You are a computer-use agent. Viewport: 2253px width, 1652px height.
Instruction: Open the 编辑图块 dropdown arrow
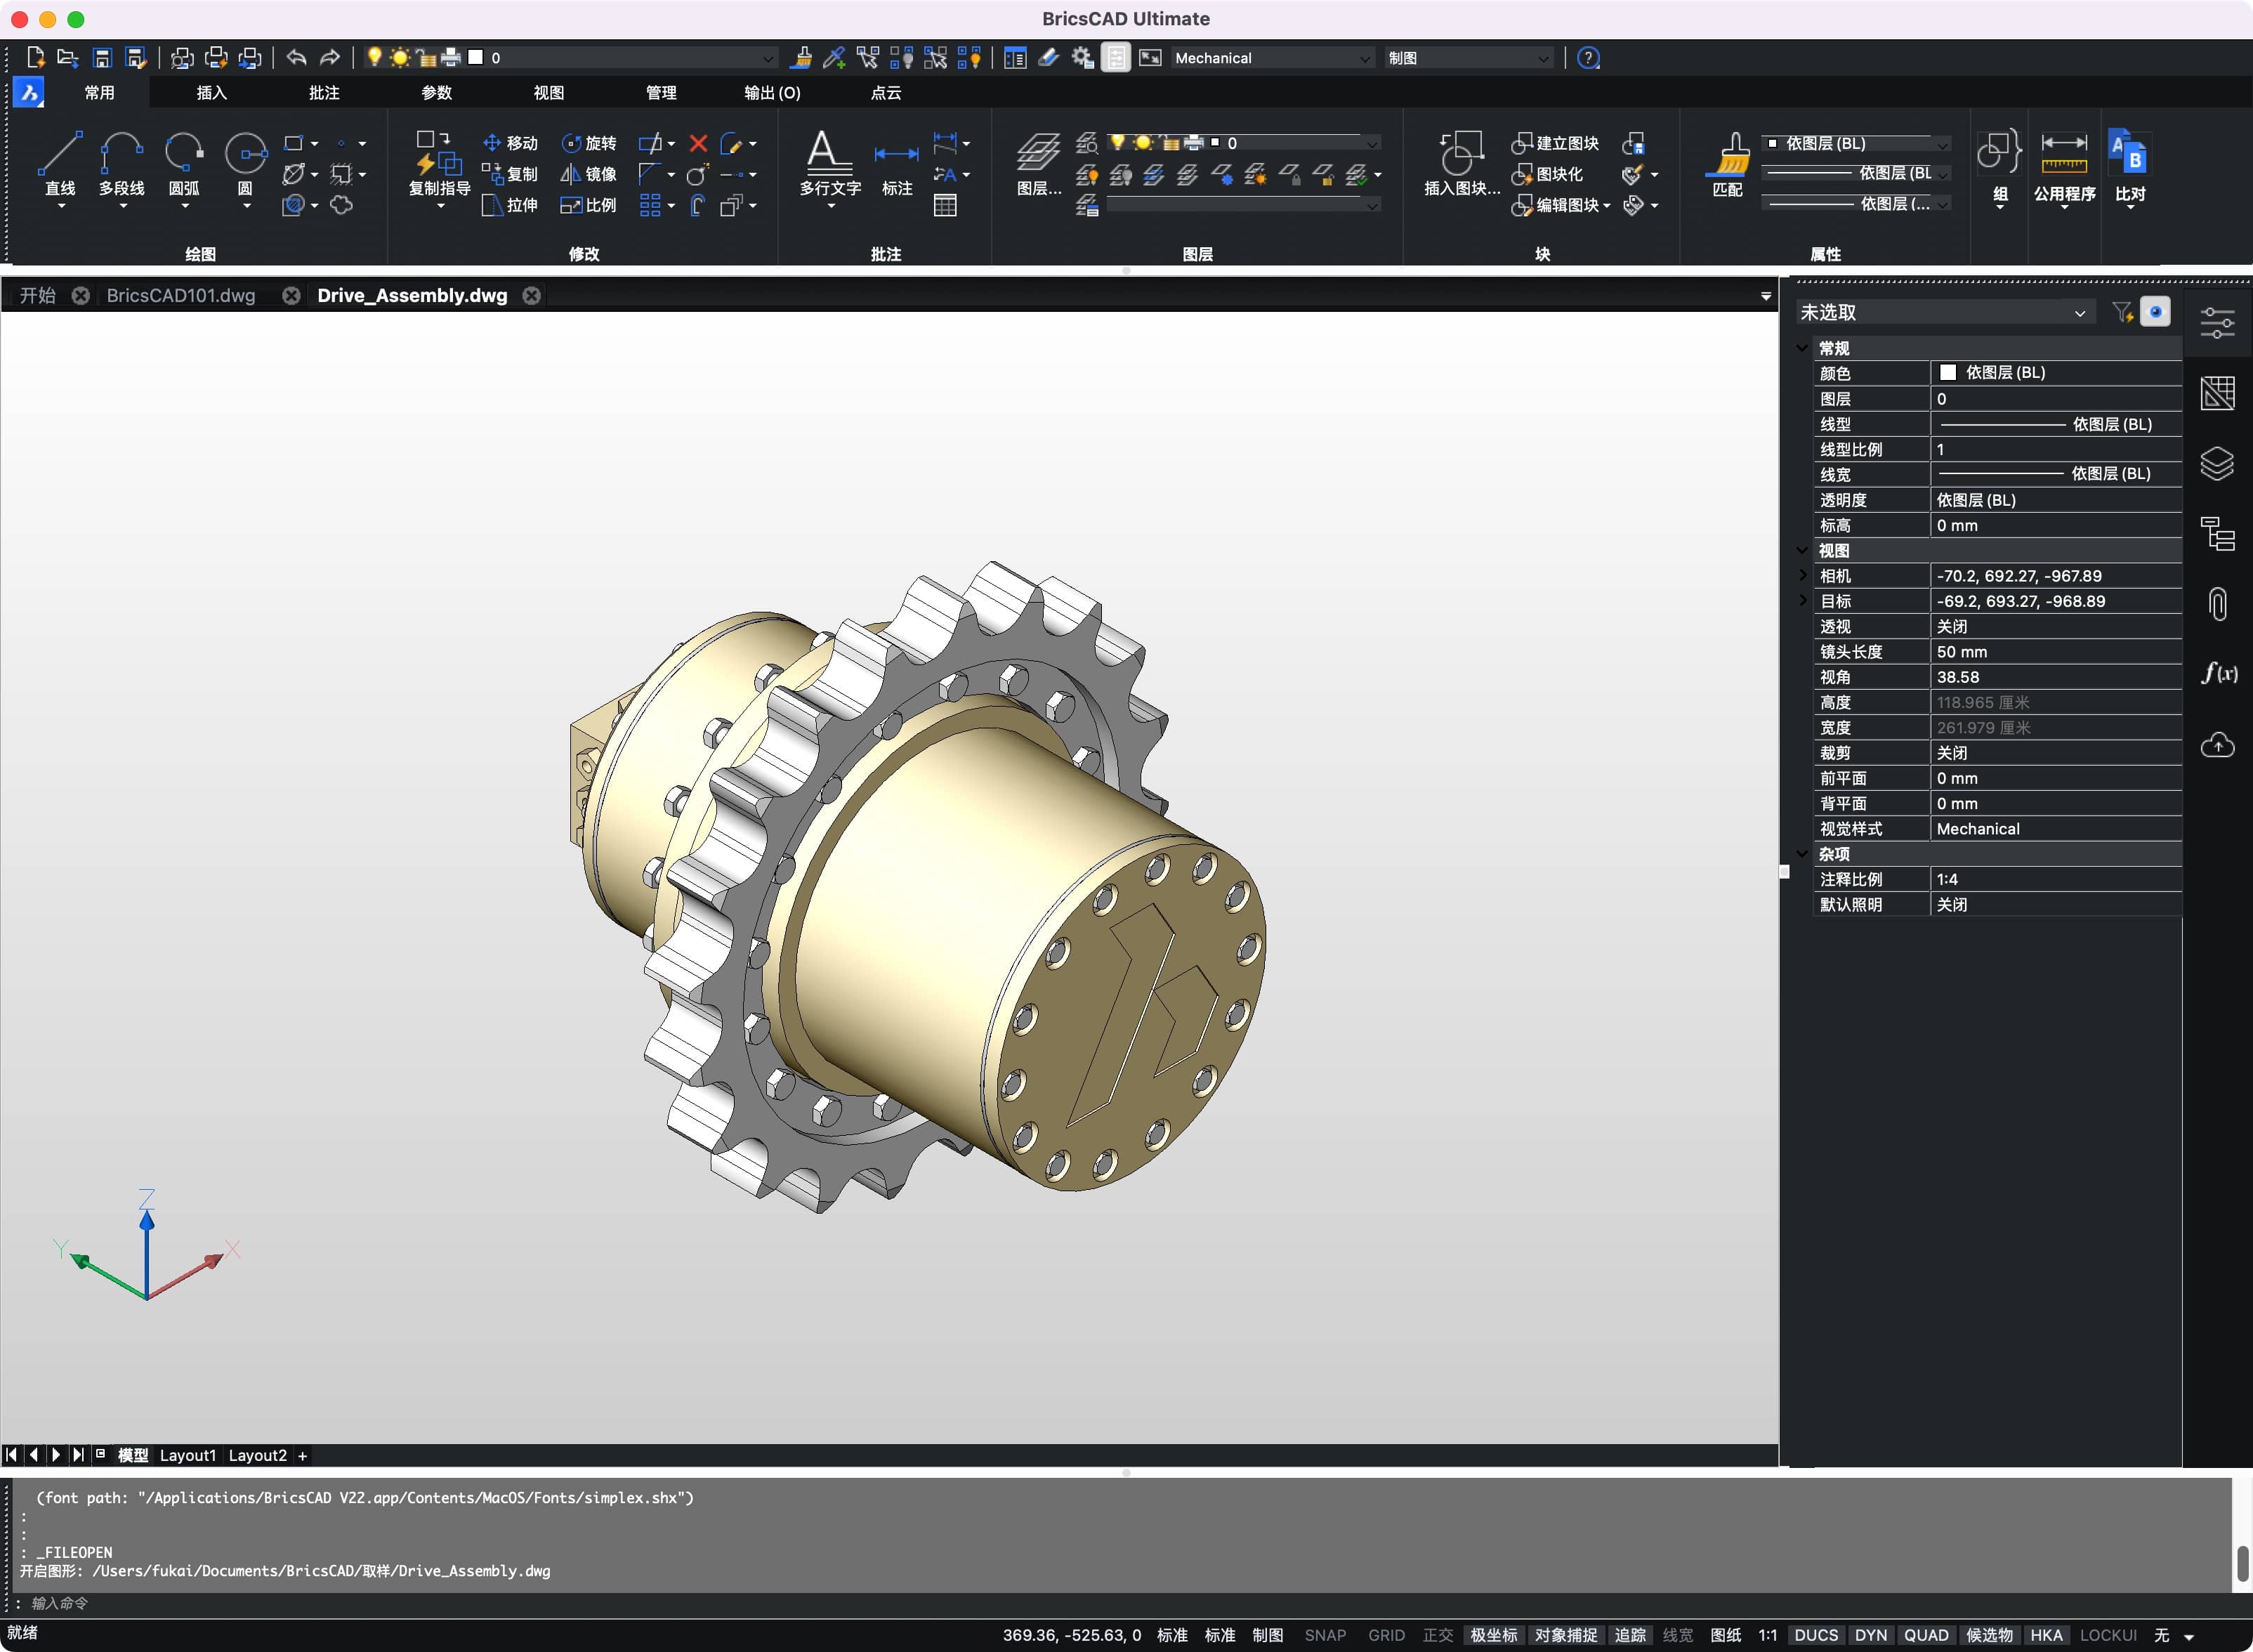[1607, 206]
